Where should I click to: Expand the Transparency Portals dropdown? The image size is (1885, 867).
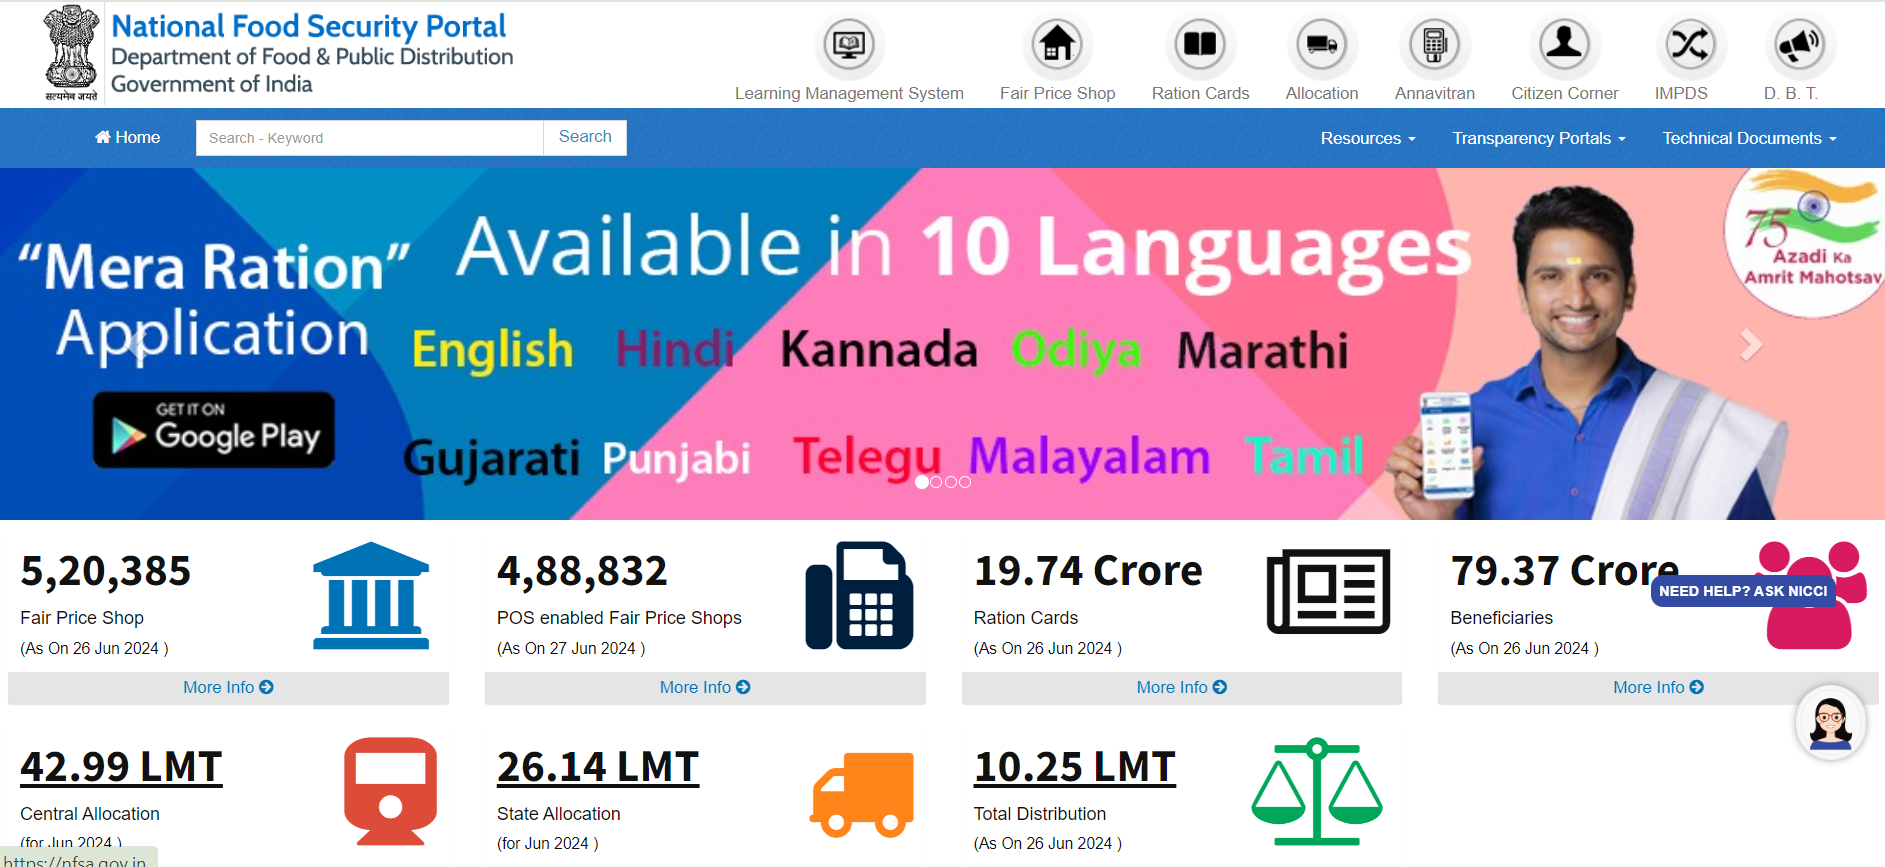[x=1539, y=138]
